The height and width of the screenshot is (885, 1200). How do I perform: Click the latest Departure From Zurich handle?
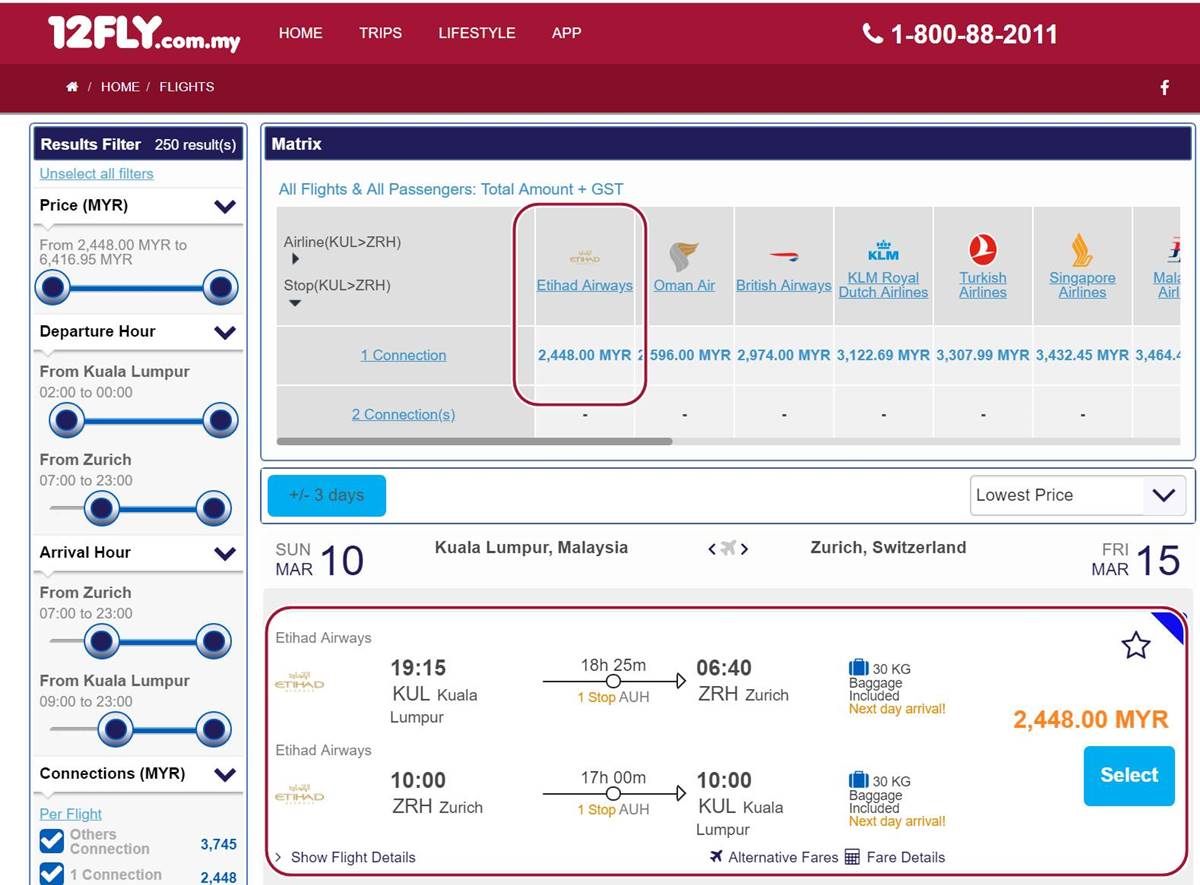coord(214,509)
